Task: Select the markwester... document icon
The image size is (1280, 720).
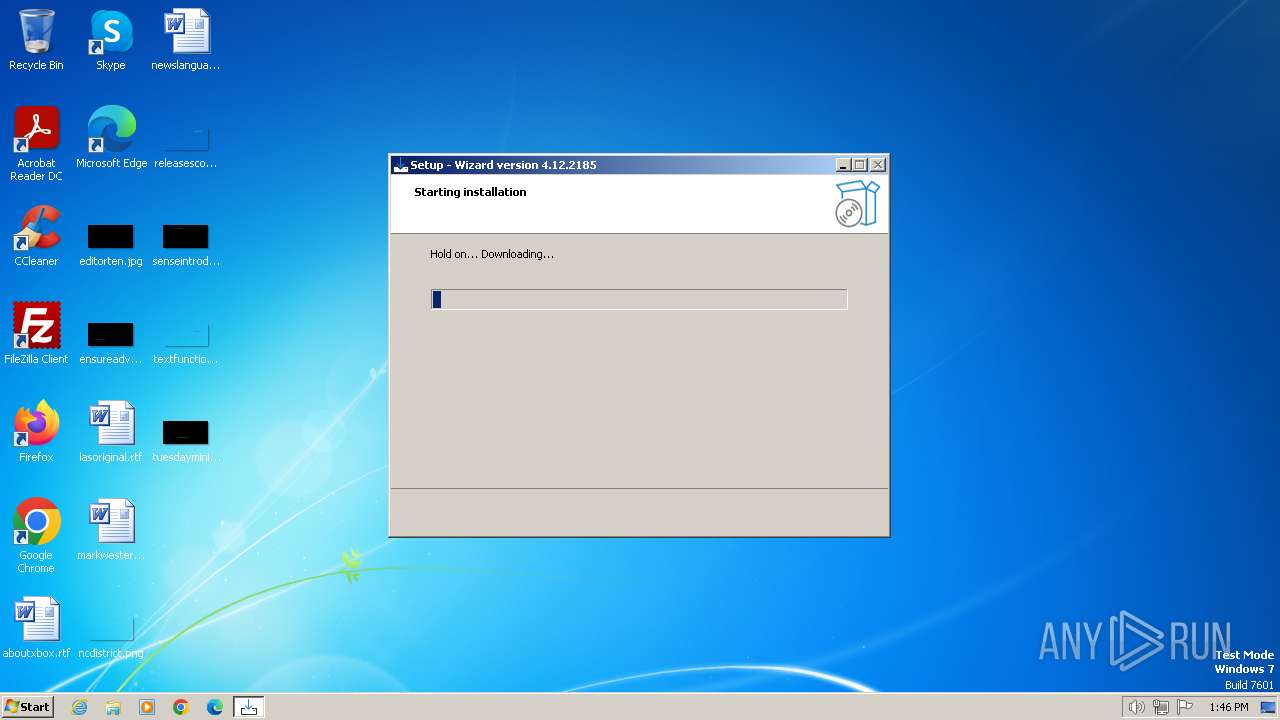Action: pyautogui.click(x=111, y=529)
